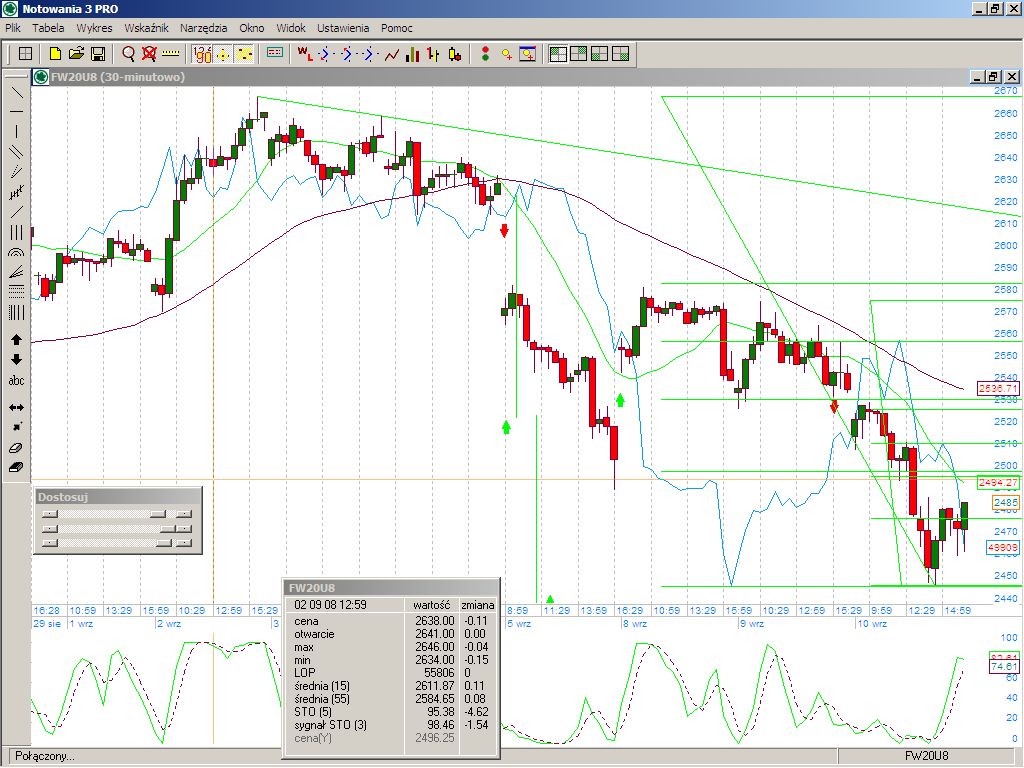Toggle the 1290 price digits display button
1024x768 pixels.
(x=201, y=54)
